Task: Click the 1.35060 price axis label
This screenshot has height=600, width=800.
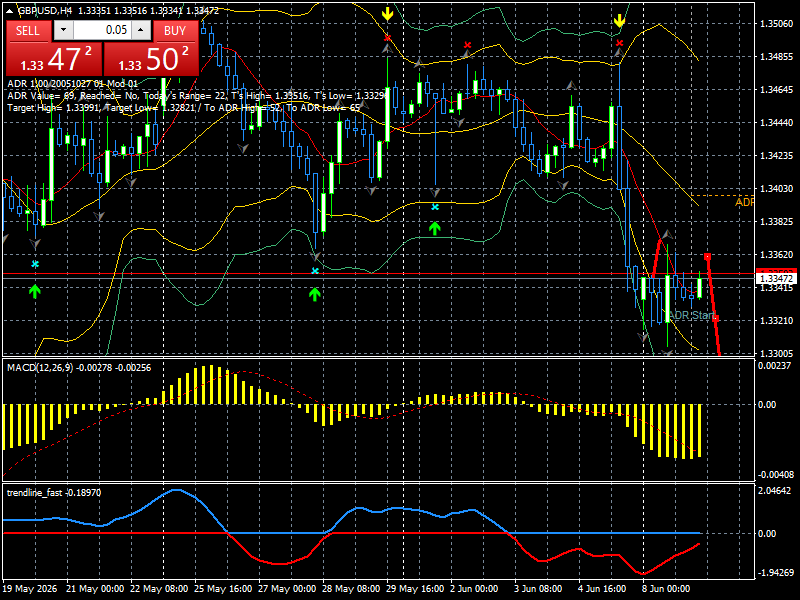Action: [777, 23]
